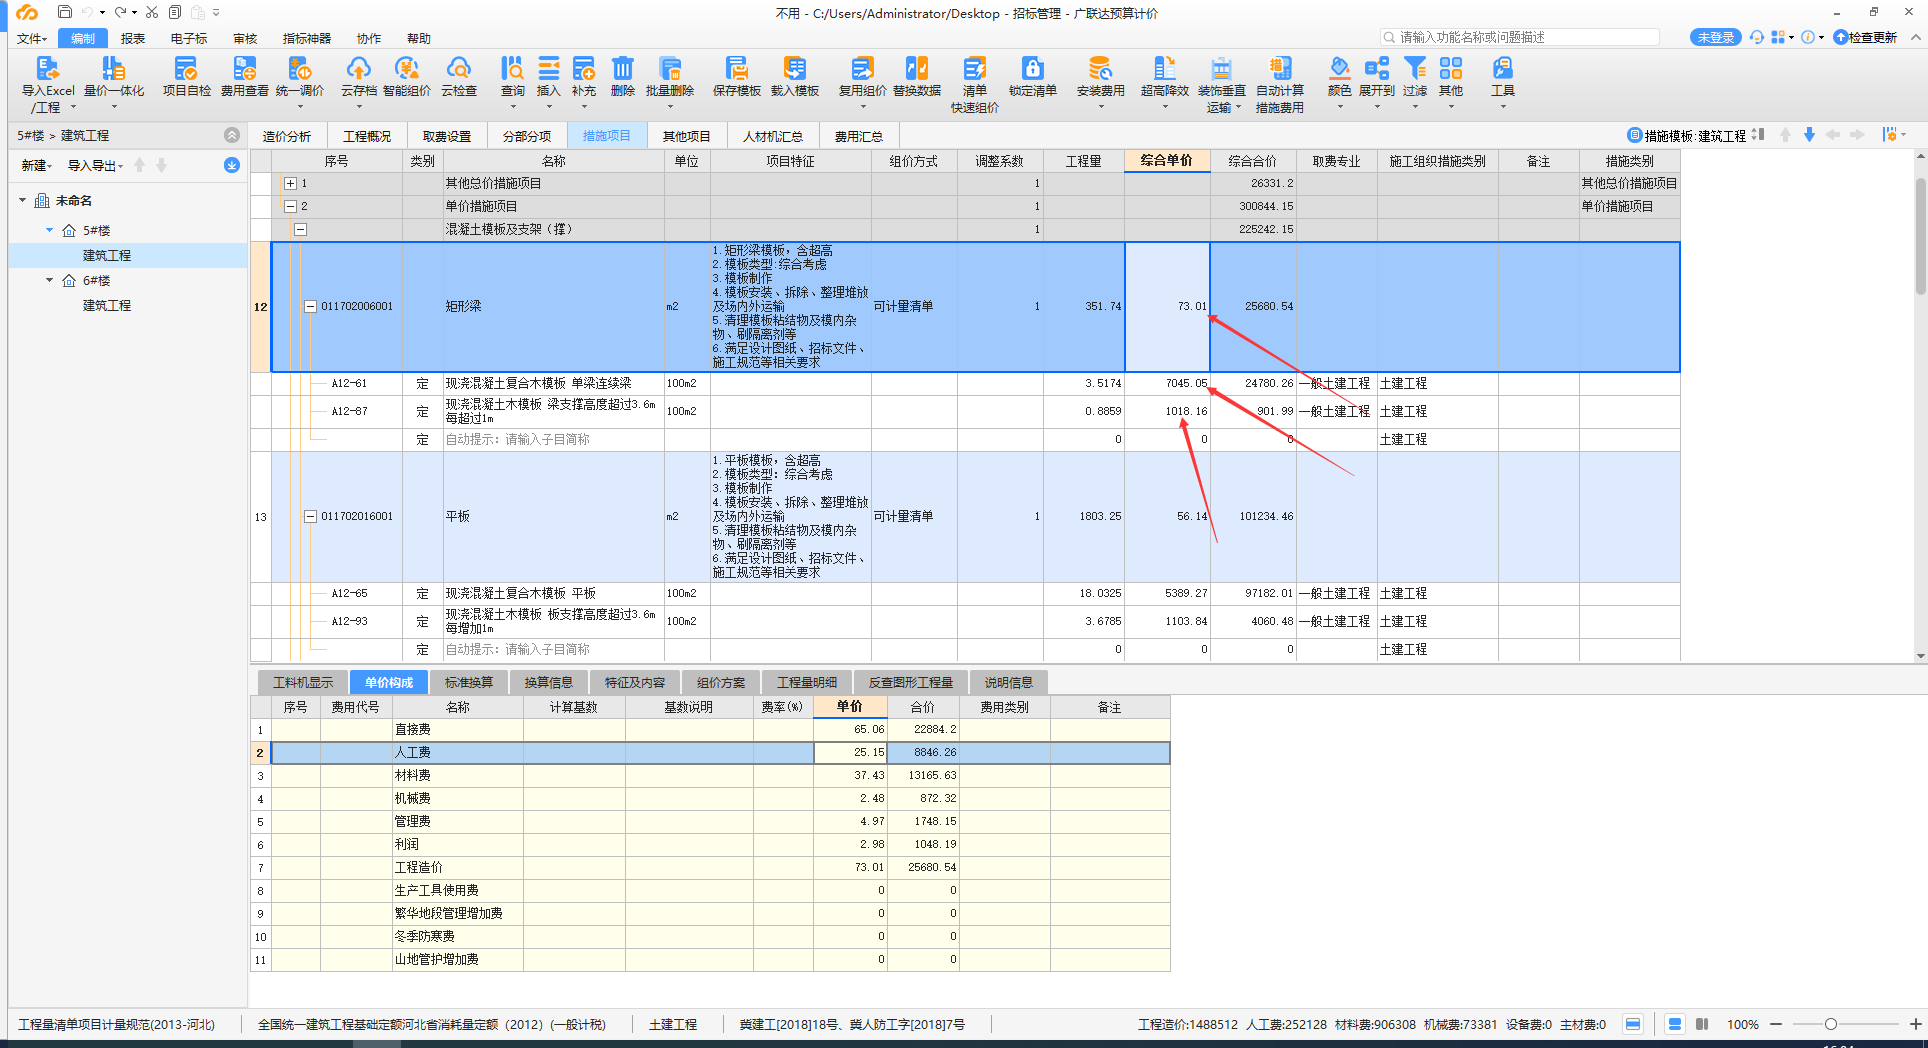Image resolution: width=1928 pixels, height=1048 pixels.
Task: Switch to the 费用汇总 tab
Action: coord(859,136)
